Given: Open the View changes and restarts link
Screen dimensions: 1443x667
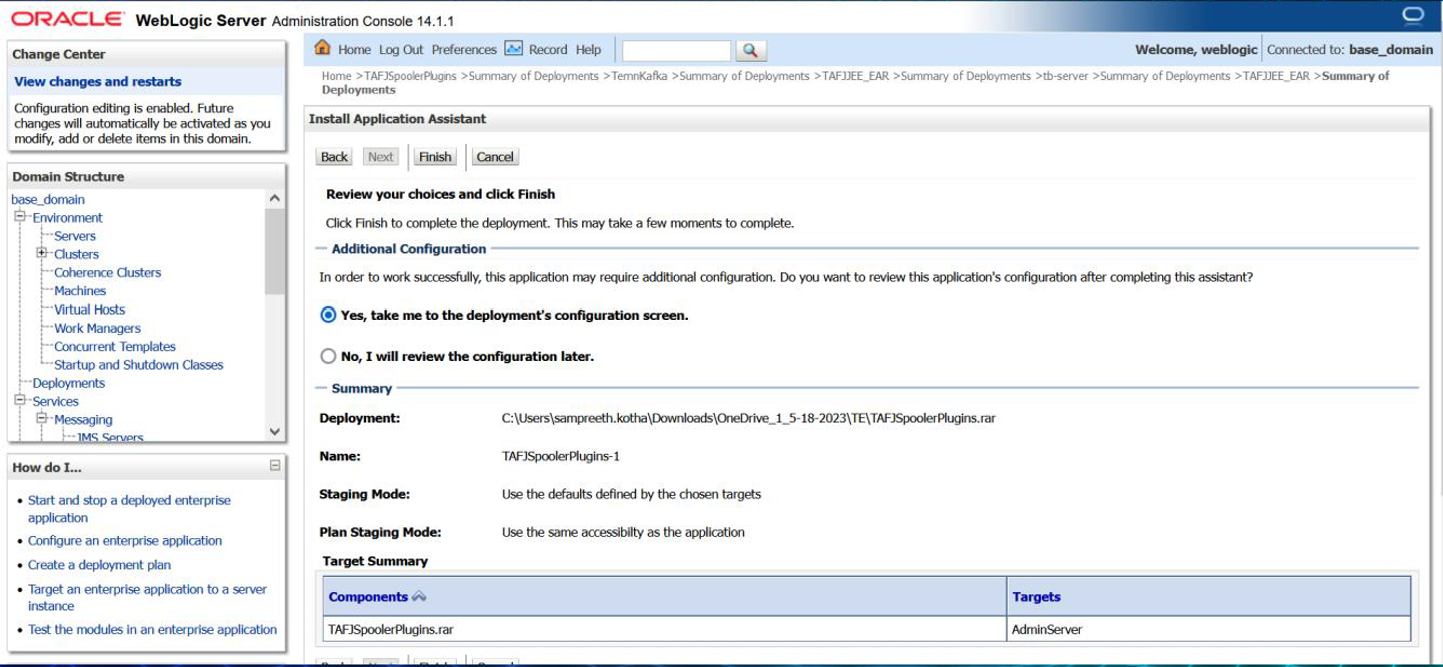Looking at the screenshot, I should click(98, 82).
